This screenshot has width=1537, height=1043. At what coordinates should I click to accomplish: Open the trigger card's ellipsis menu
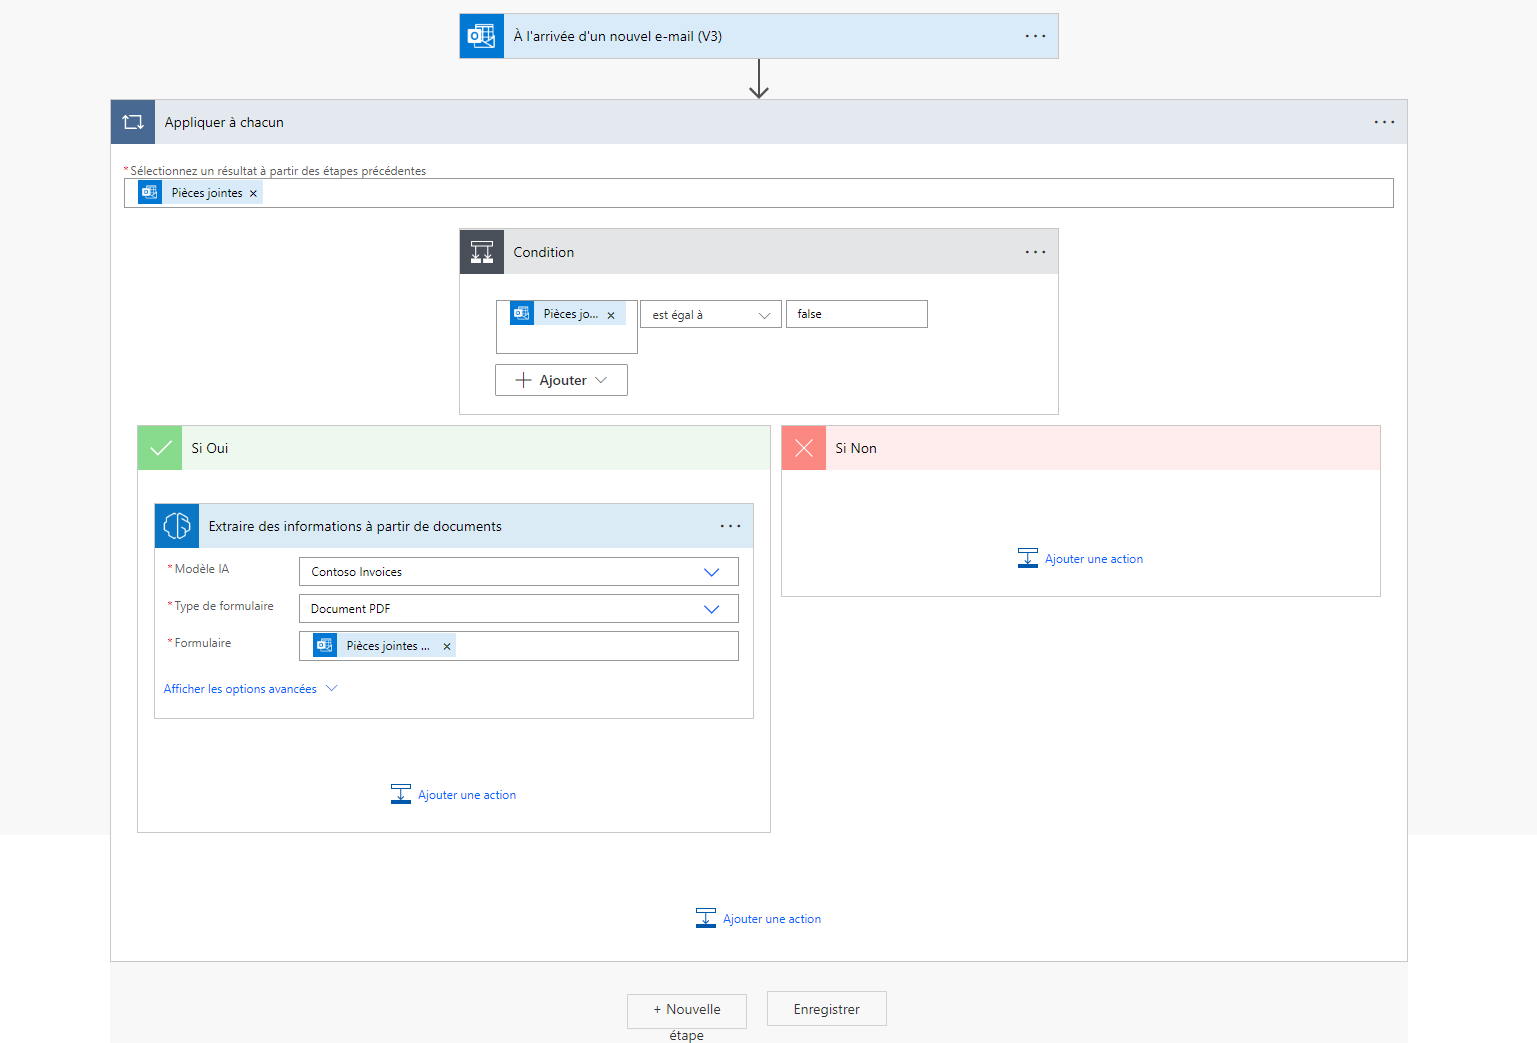tap(1035, 36)
